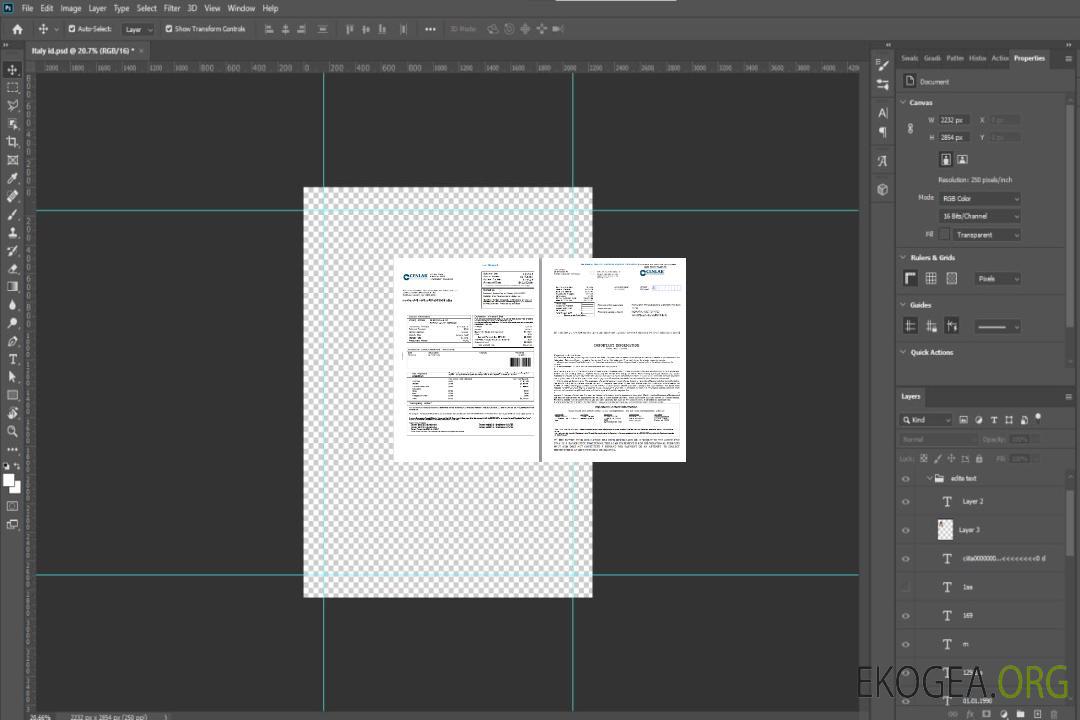Select the Eyedropper tool
Viewport: 1080px width, 720px height.
(13, 178)
